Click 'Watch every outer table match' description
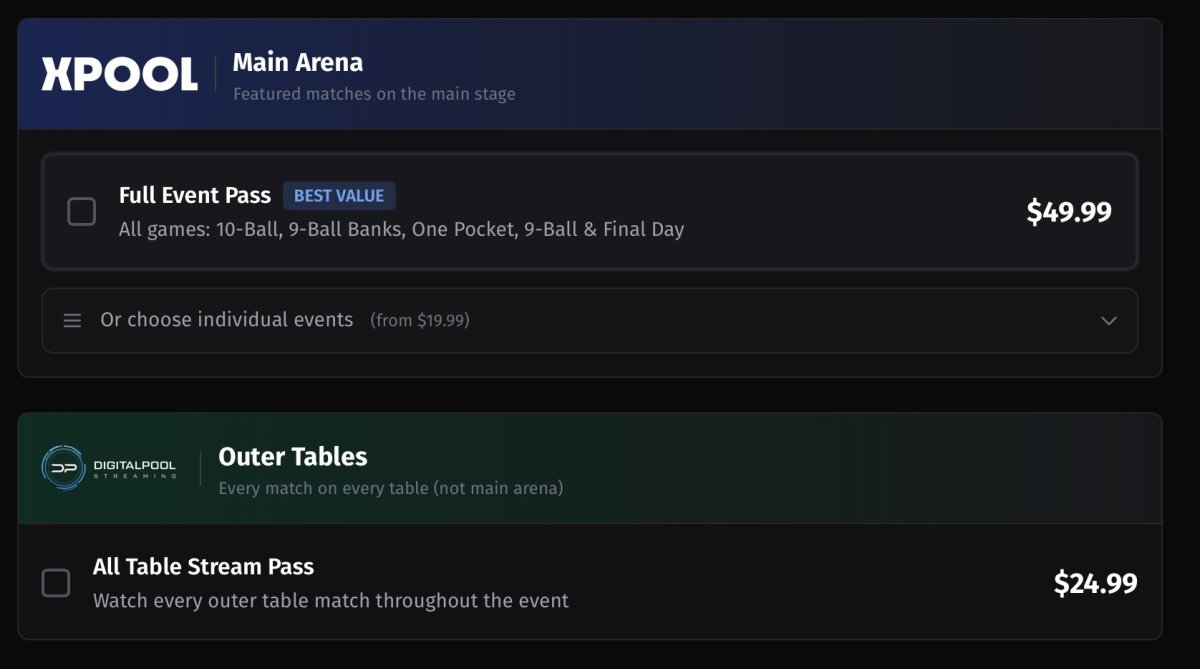 coord(330,601)
